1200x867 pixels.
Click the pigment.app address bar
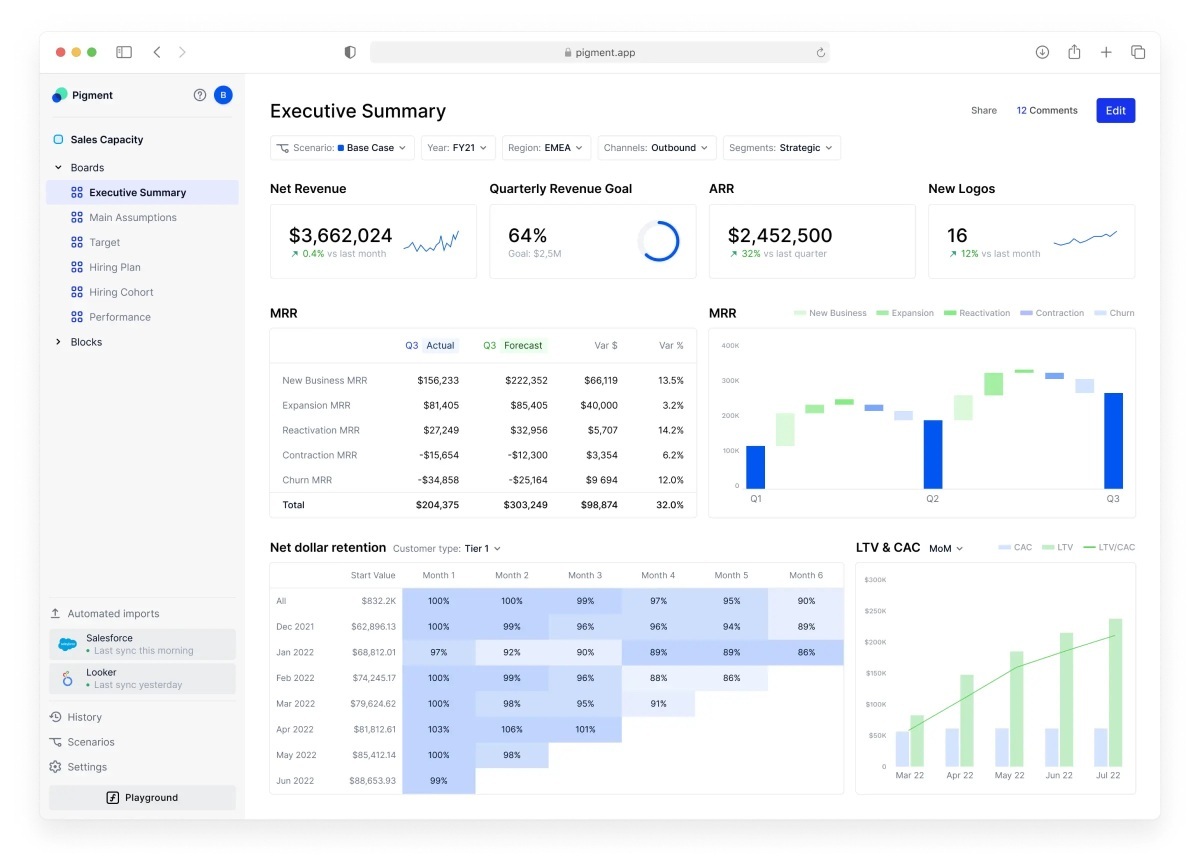pos(600,53)
